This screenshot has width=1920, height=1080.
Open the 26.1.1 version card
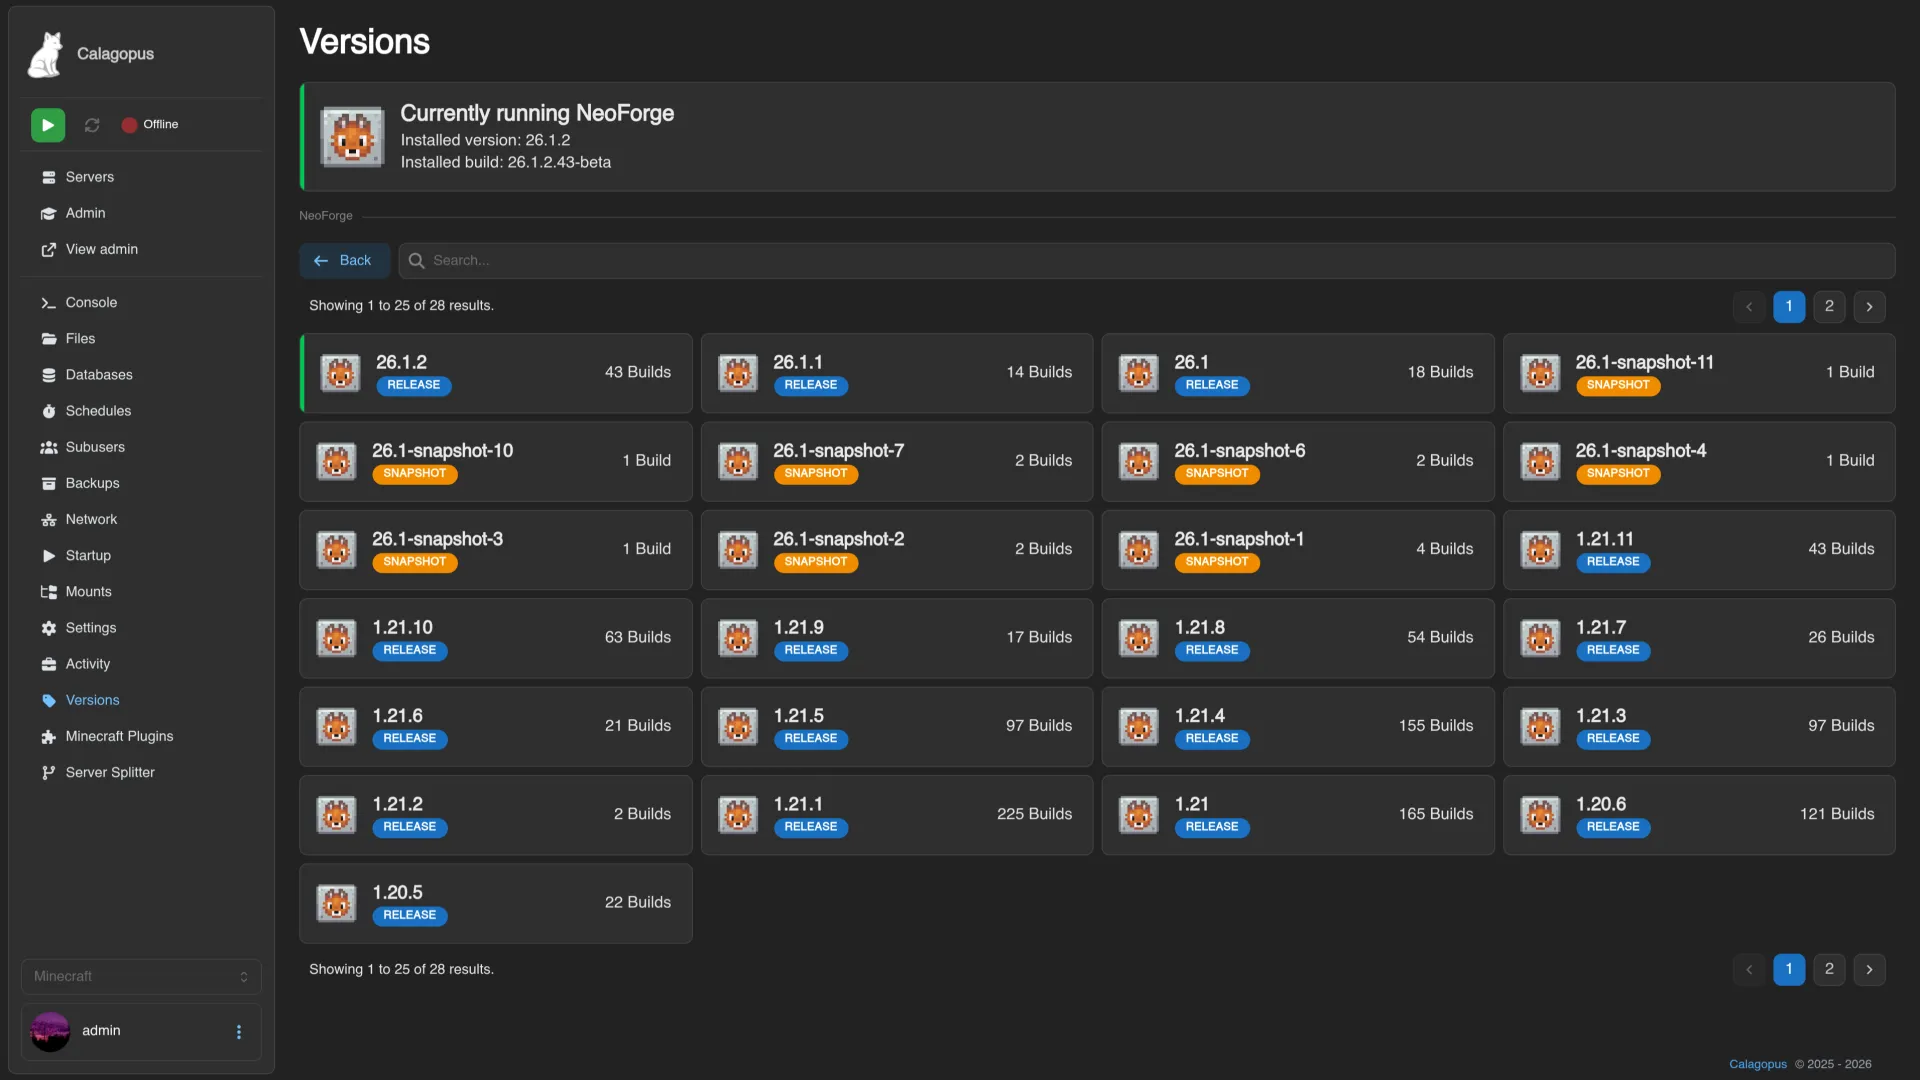[897, 373]
